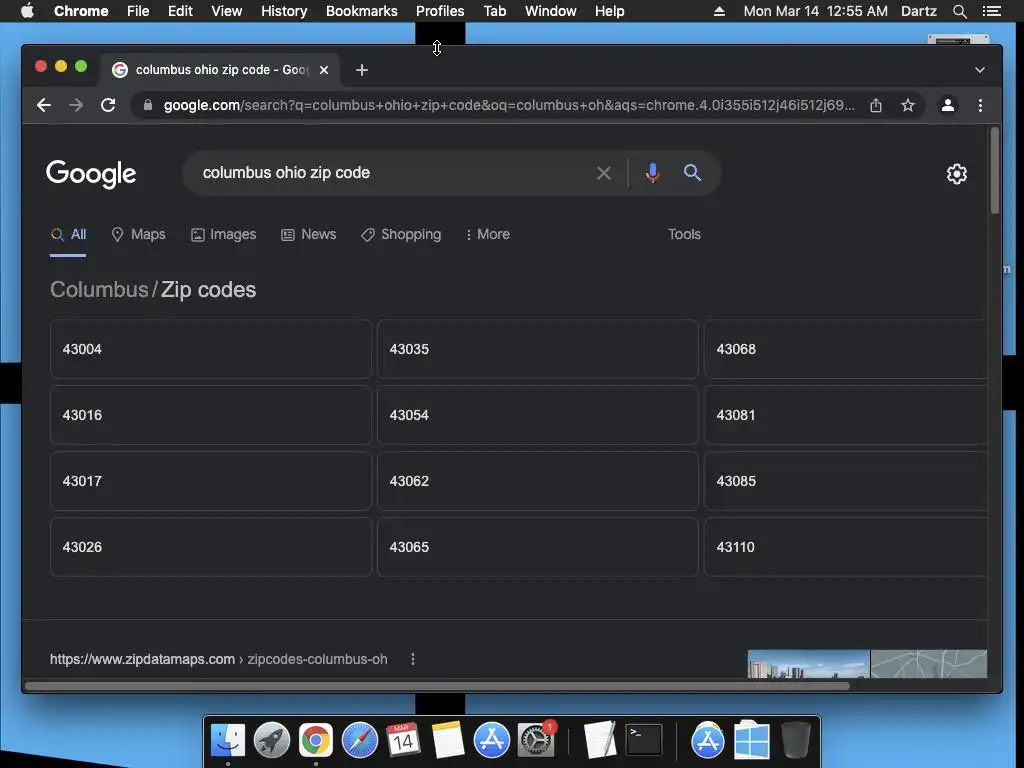Open the zipdatamaps.com result link
This screenshot has width=1024, height=768.
[219, 660]
